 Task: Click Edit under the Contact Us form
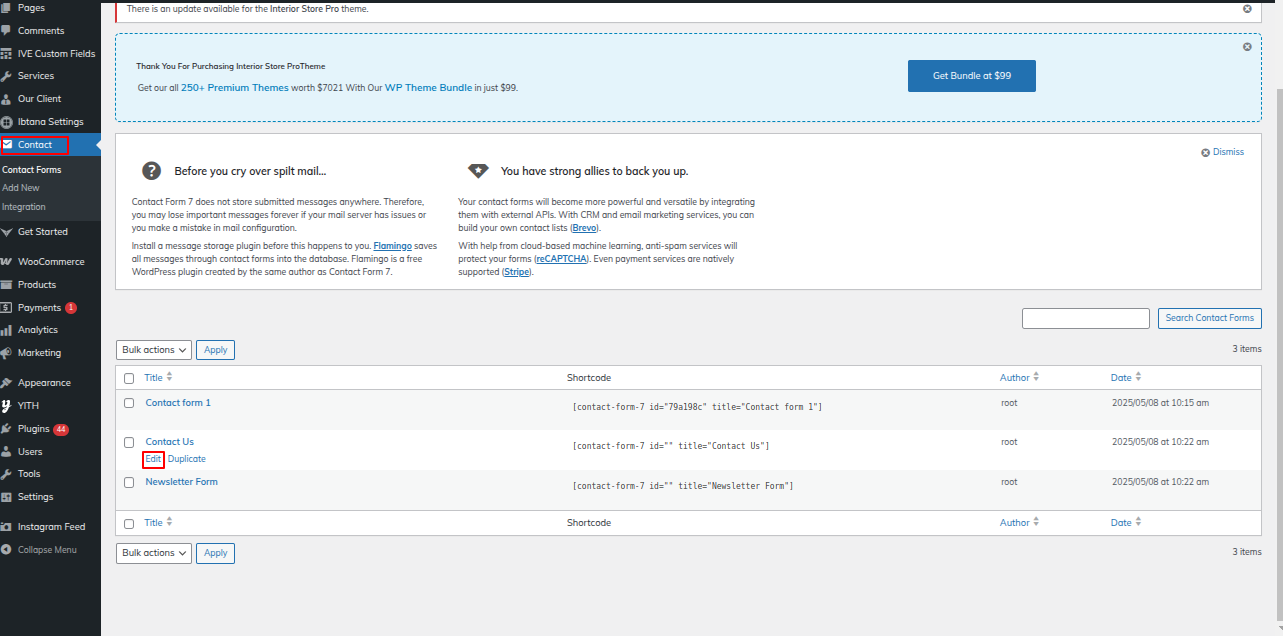[x=153, y=459]
